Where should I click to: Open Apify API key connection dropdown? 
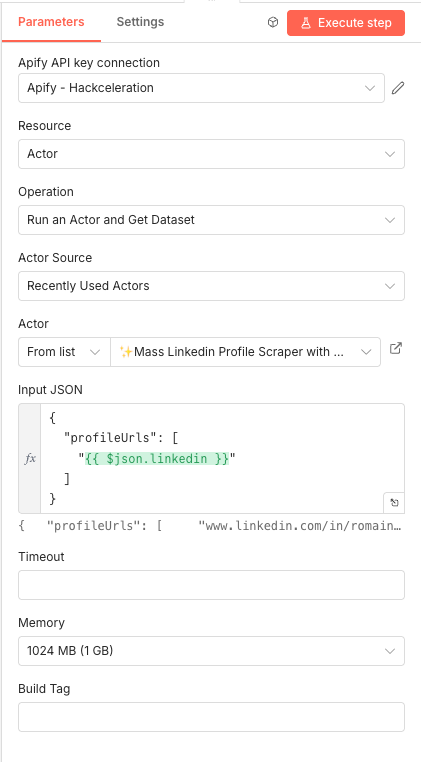click(x=201, y=88)
